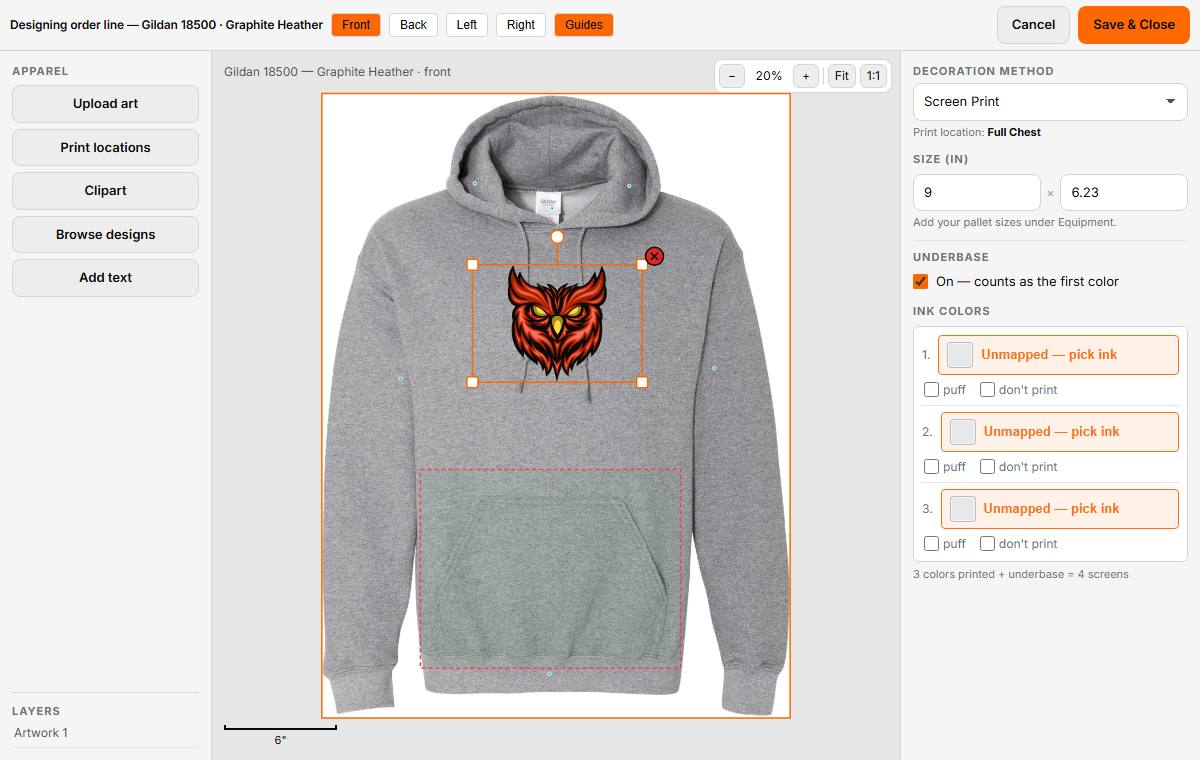Screen dimensions: 1200x760
Task: Pick ink for unmapped color 1
Action: tap(1058, 355)
